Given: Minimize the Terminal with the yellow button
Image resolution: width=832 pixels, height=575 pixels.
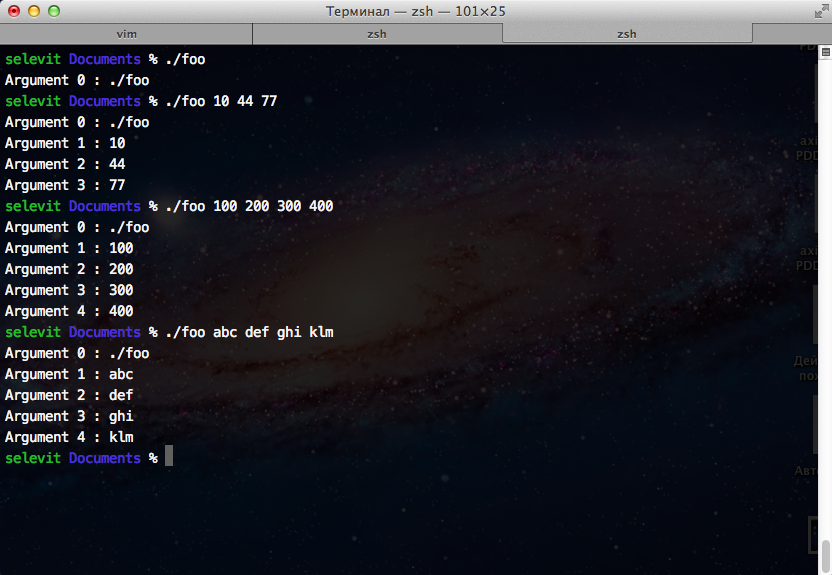Looking at the screenshot, I should (x=33, y=11).
